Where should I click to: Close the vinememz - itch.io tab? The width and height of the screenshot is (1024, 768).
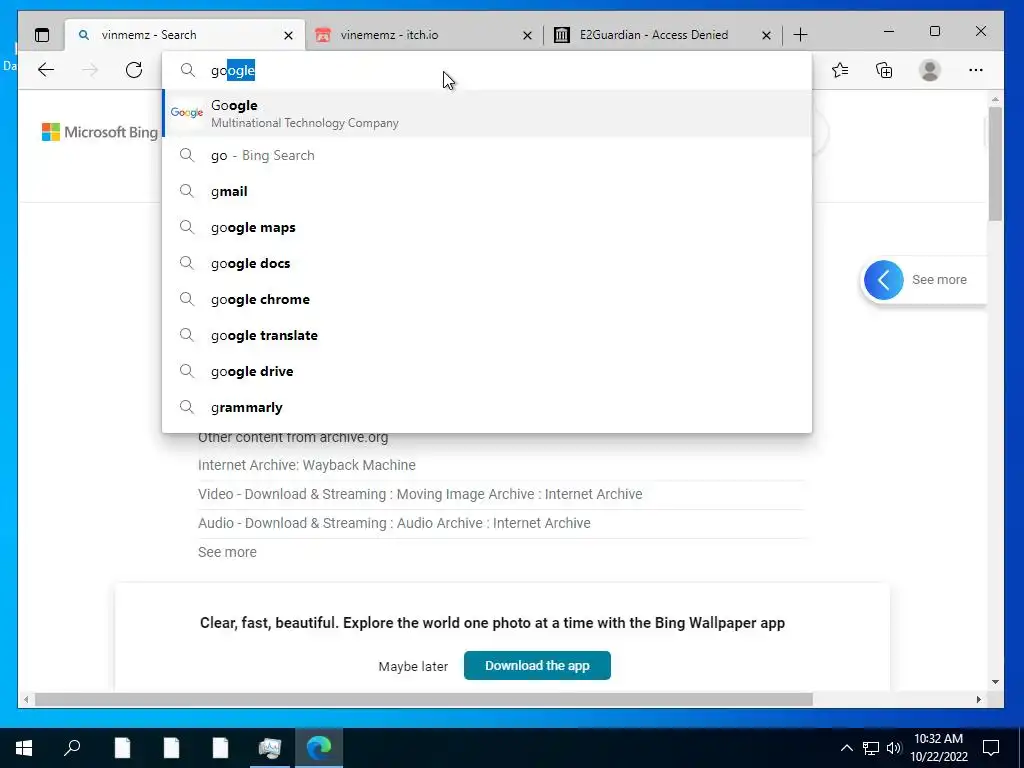[x=528, y=35]
